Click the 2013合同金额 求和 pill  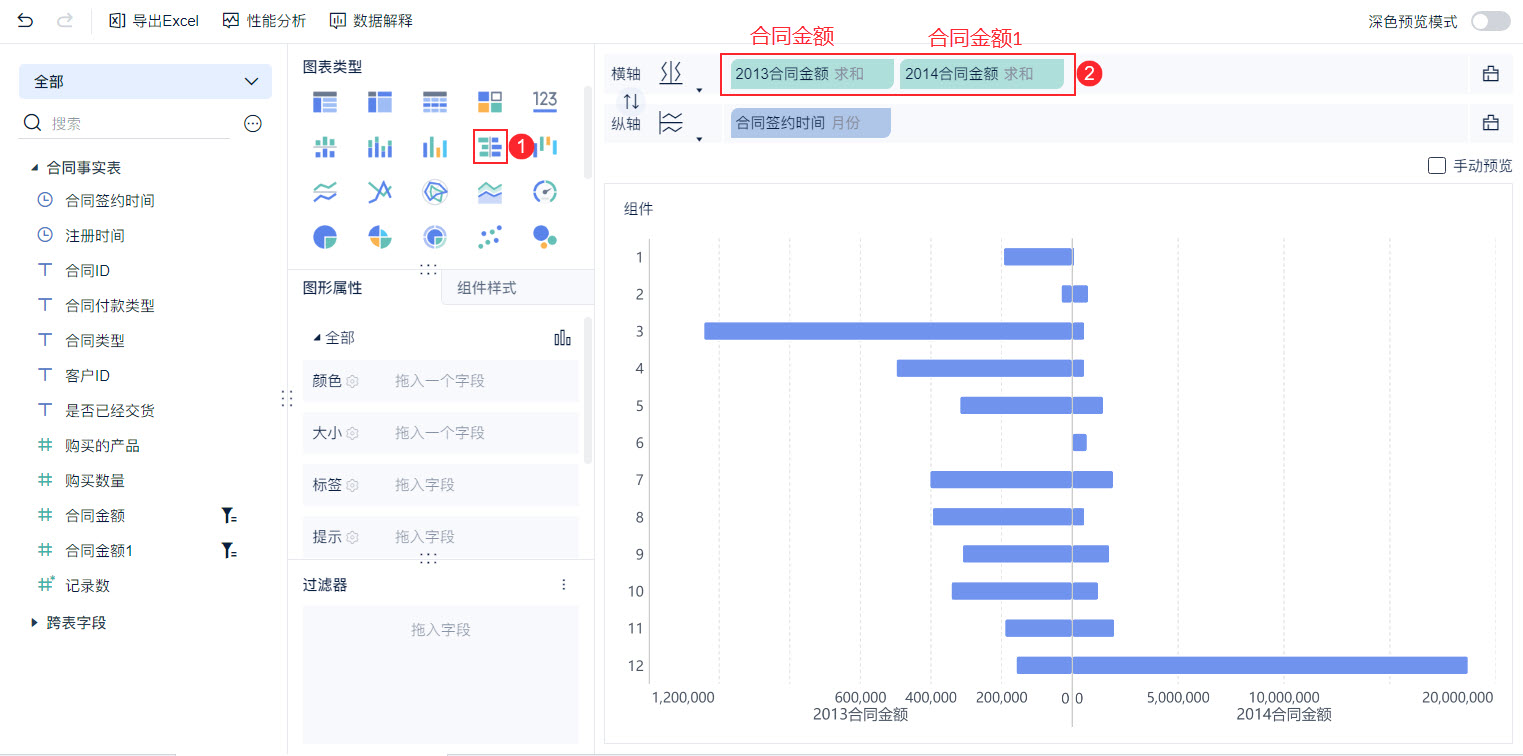coord(812,73)
